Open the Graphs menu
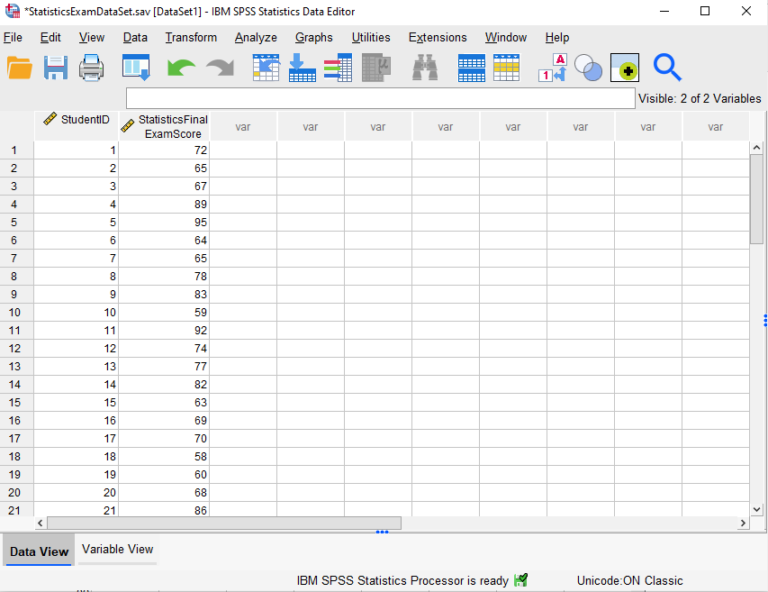 314,38
